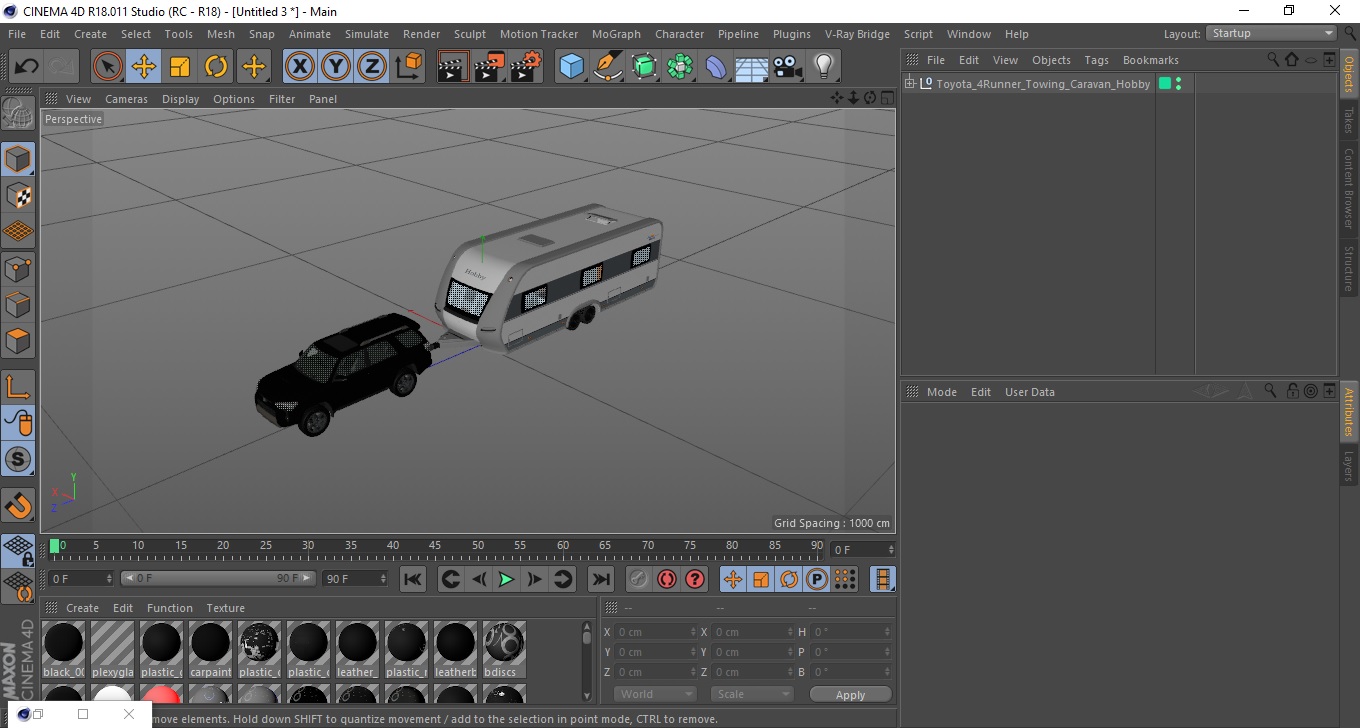Add a Cube primitive object

tap(572, 67)
